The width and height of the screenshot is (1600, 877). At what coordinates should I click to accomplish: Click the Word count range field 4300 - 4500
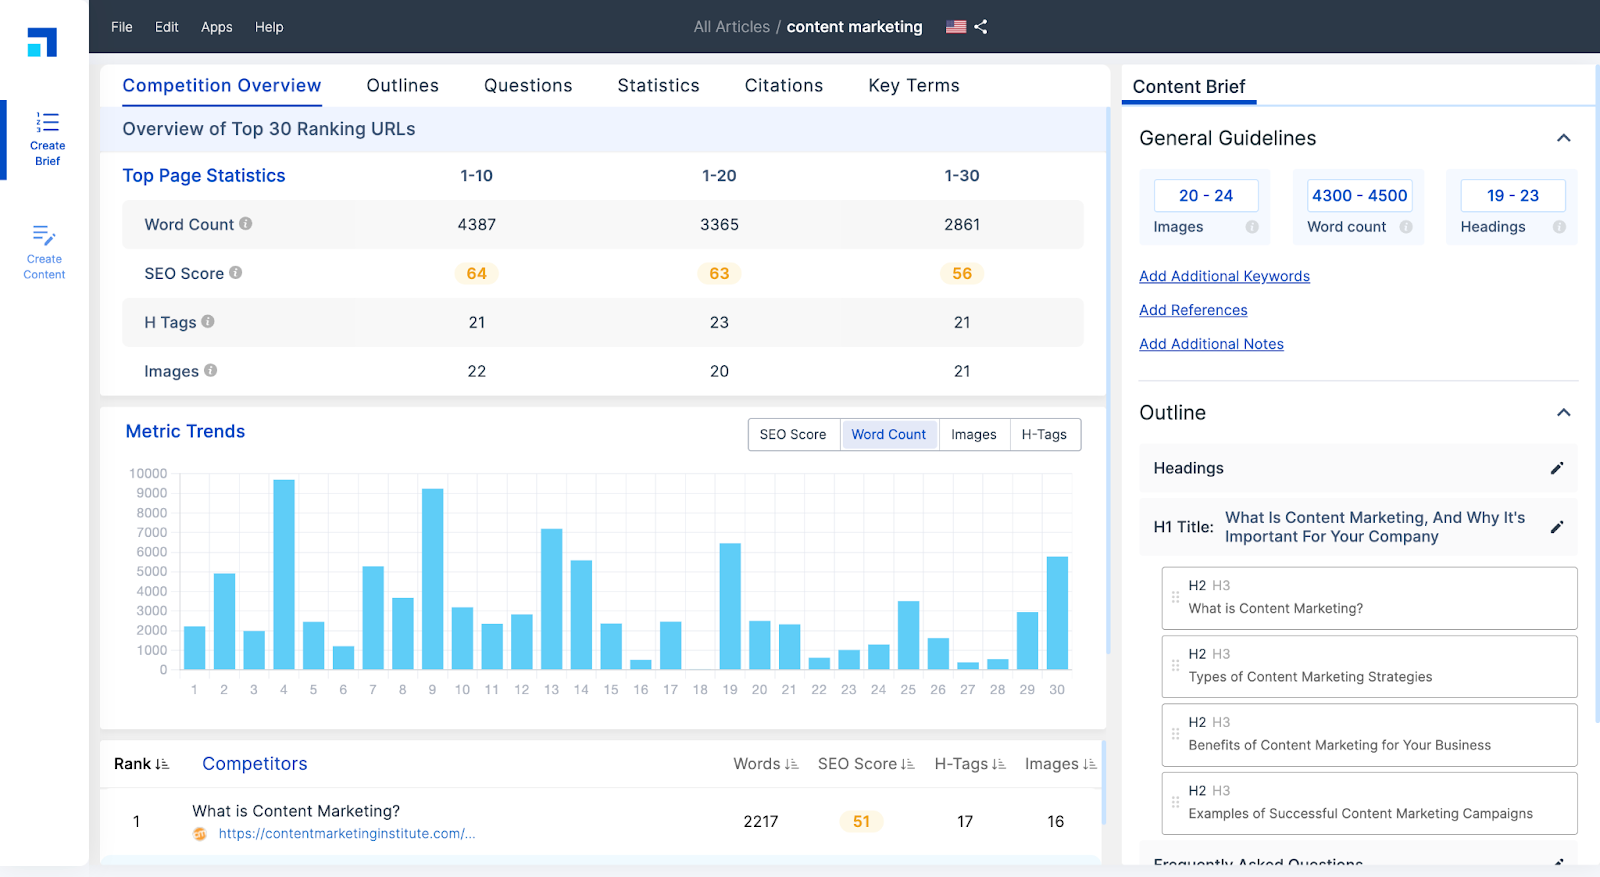point(1359,196)
